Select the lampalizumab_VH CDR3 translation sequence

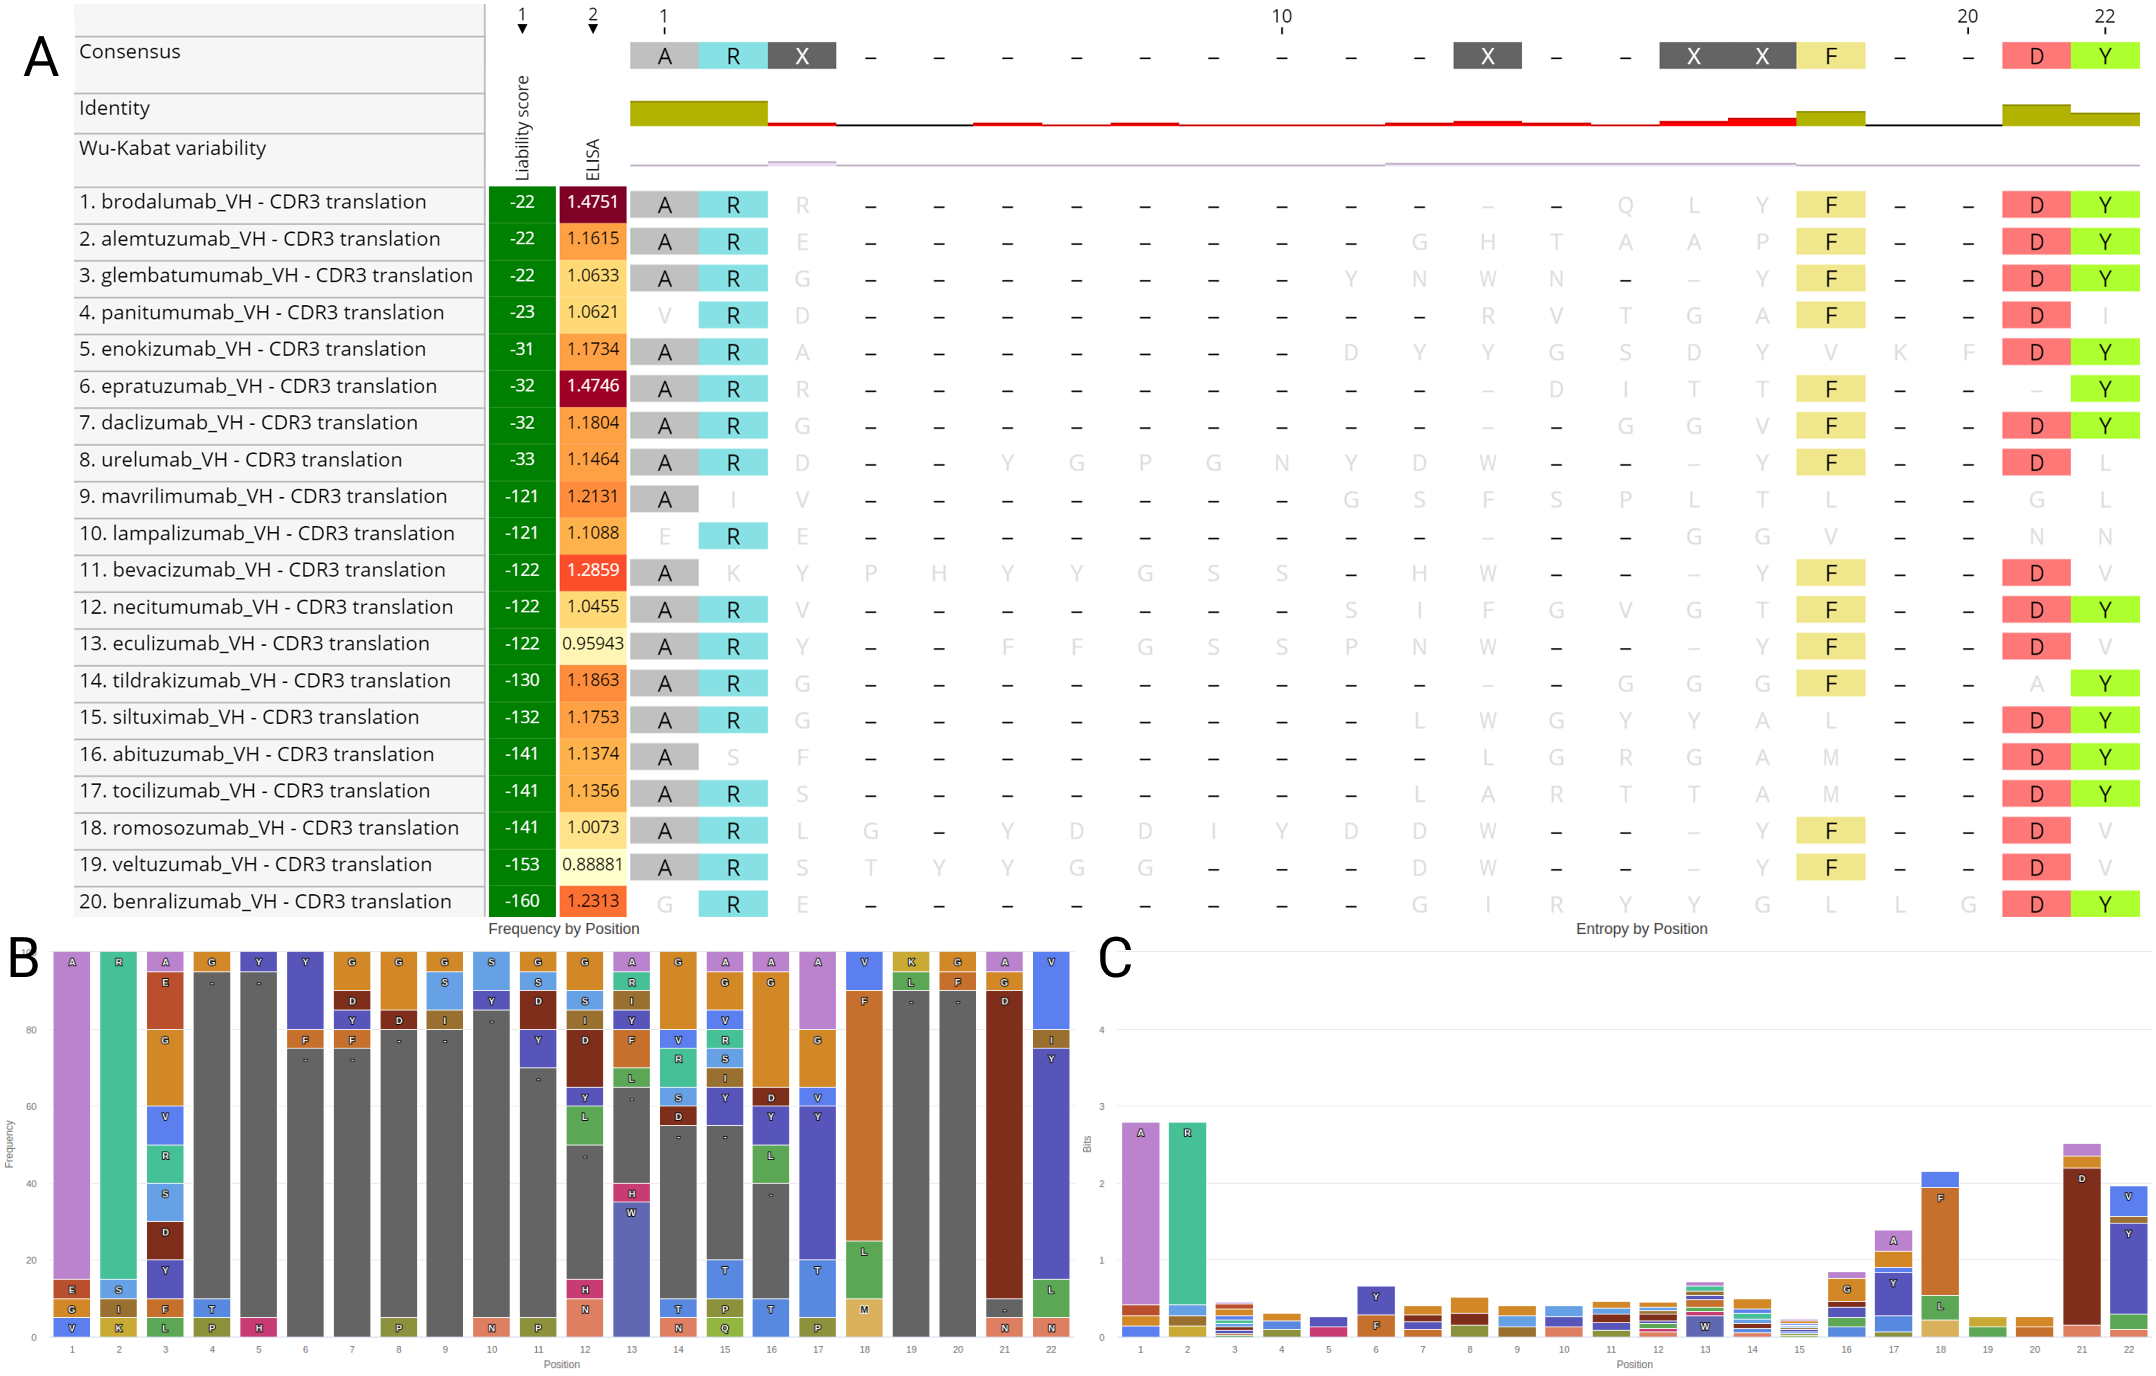pyautogui.click(x=267, y=533)
